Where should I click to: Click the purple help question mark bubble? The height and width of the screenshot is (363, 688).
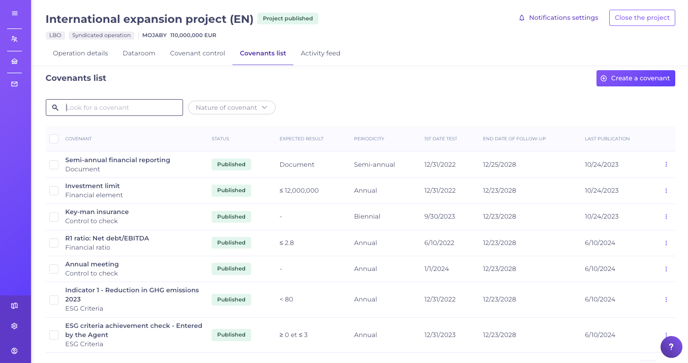point(671,347)
